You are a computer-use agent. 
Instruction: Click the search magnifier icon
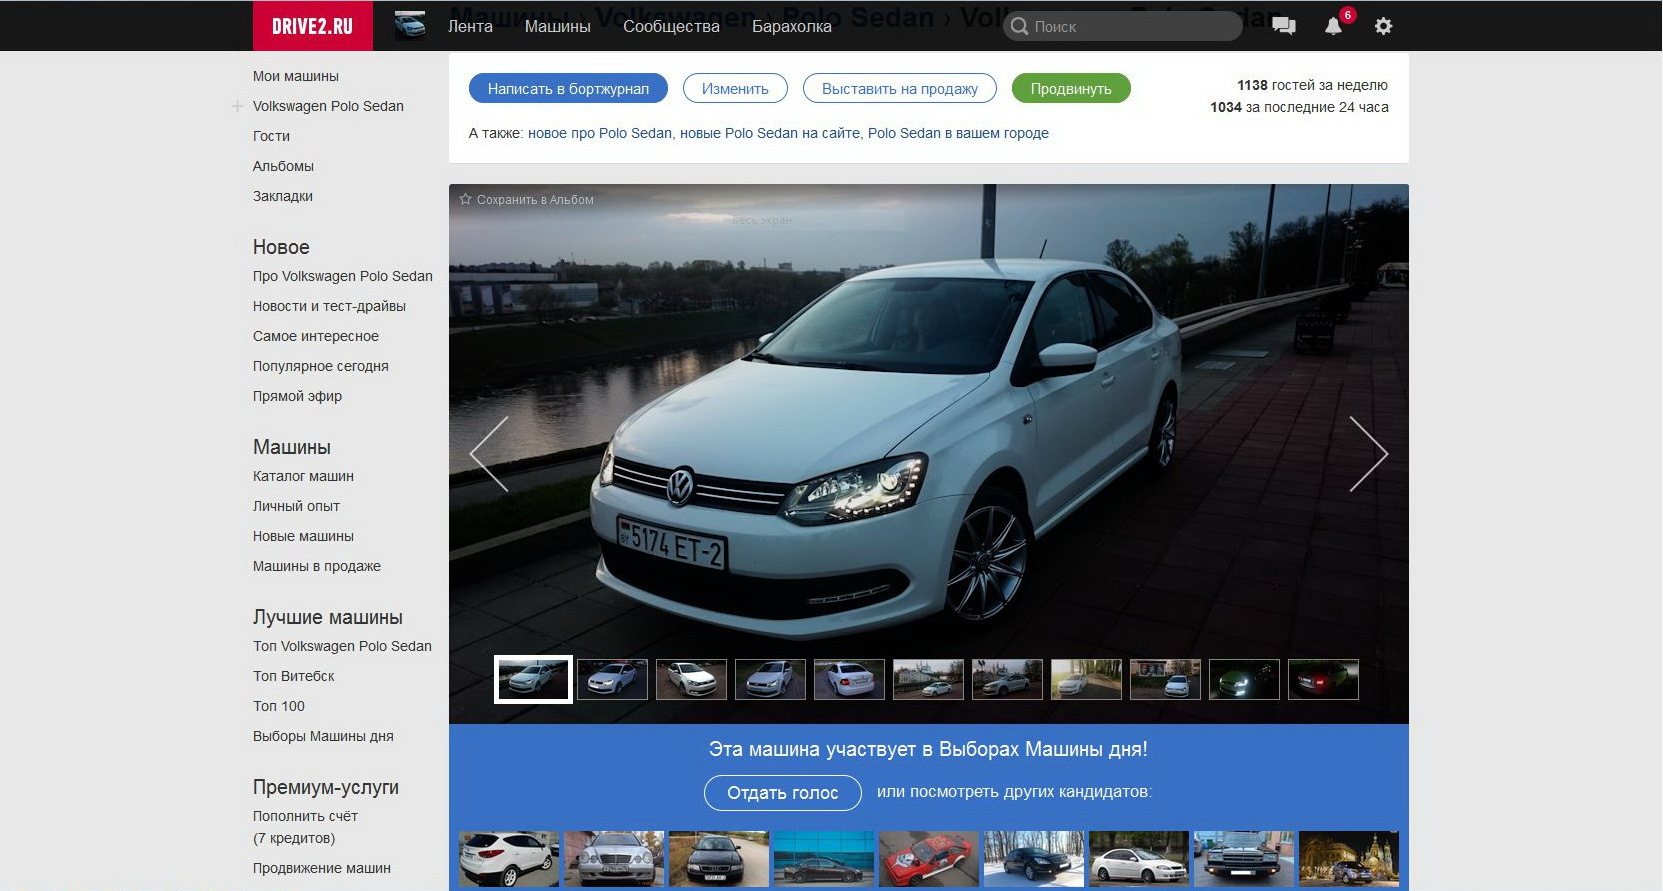(x=1019, y=26)
